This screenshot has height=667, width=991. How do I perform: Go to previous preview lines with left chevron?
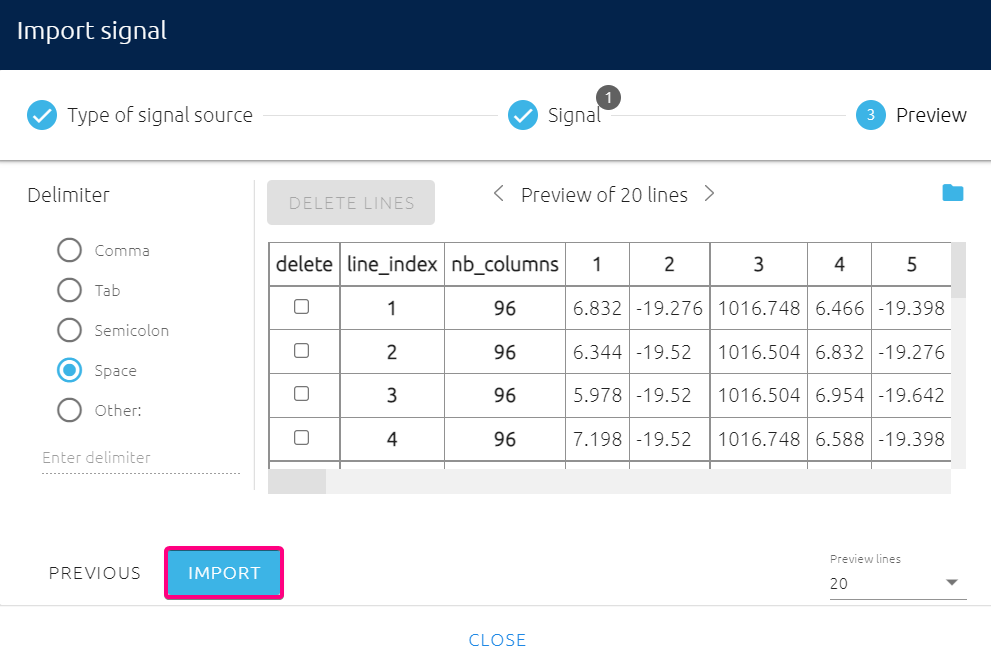(x=499, y=194)
